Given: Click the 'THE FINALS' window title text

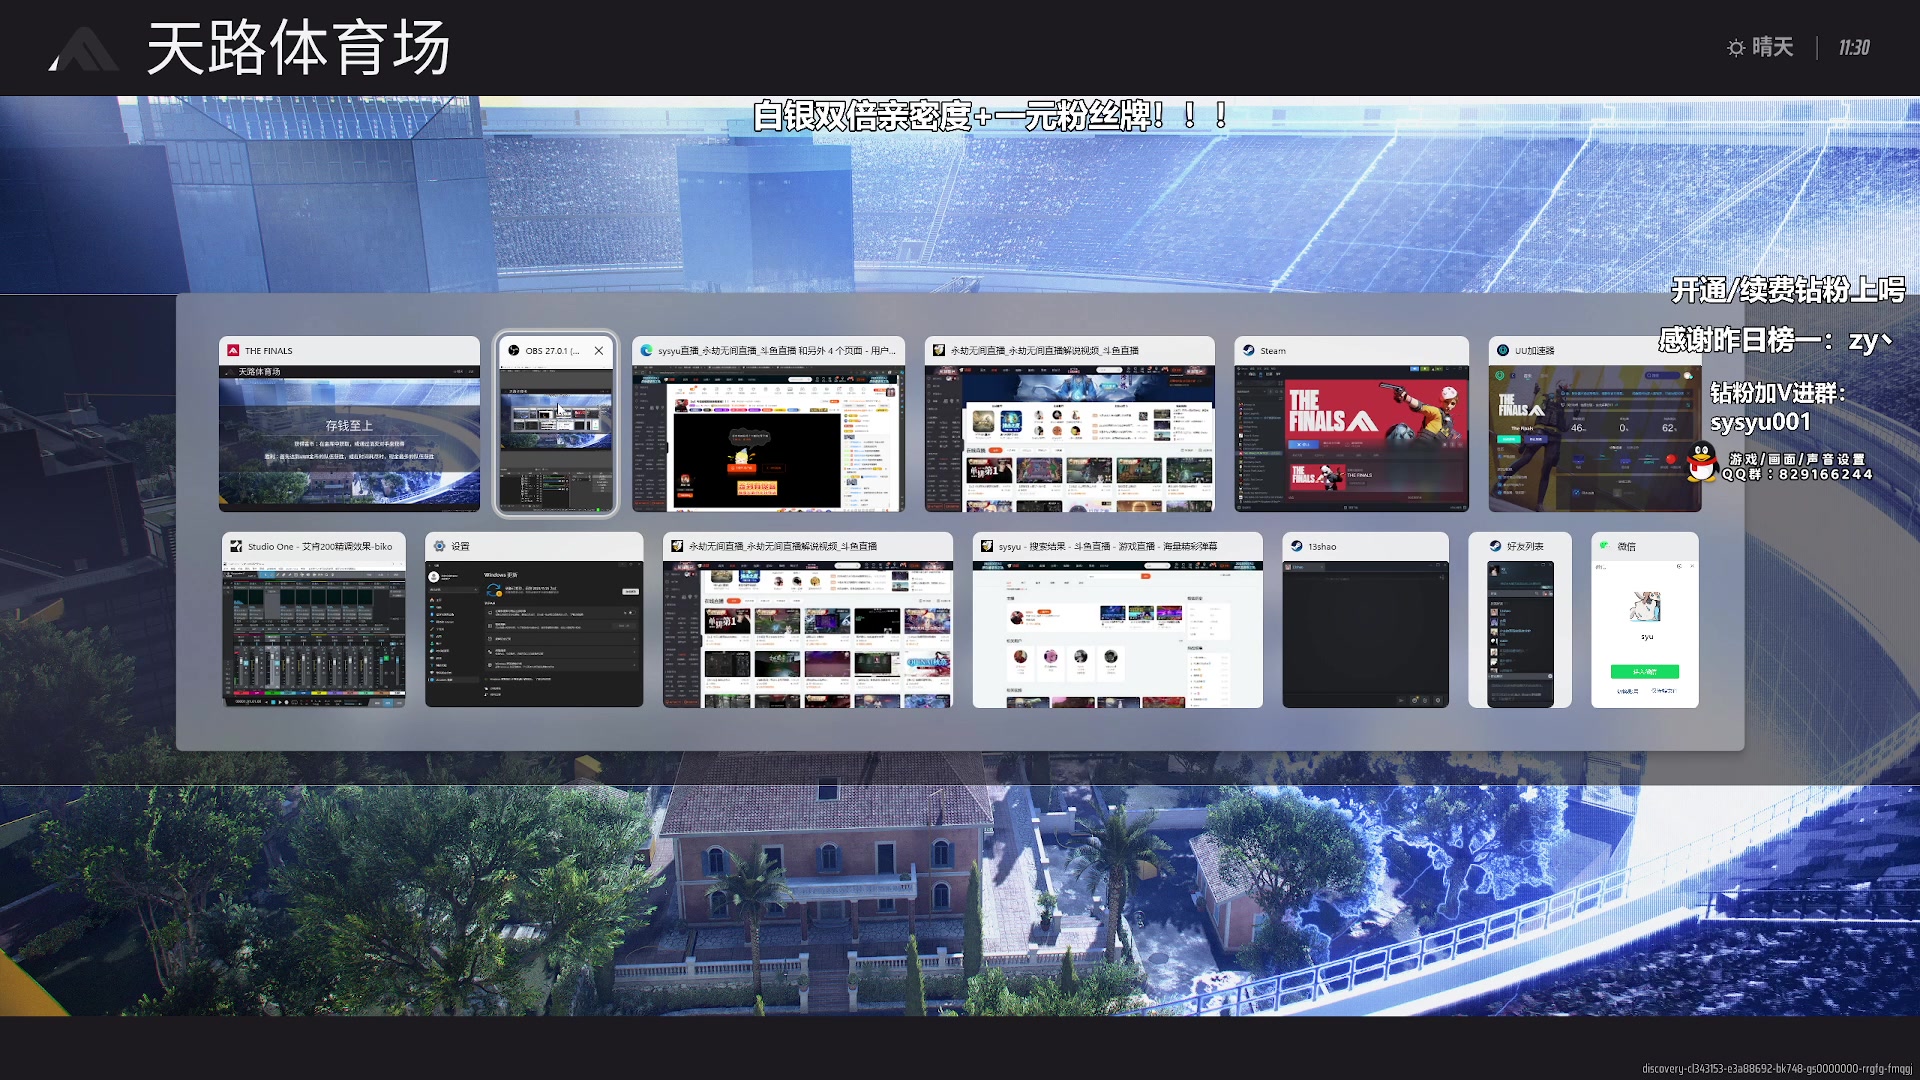Looking at the screenshot, I should (x=269, y=351).
